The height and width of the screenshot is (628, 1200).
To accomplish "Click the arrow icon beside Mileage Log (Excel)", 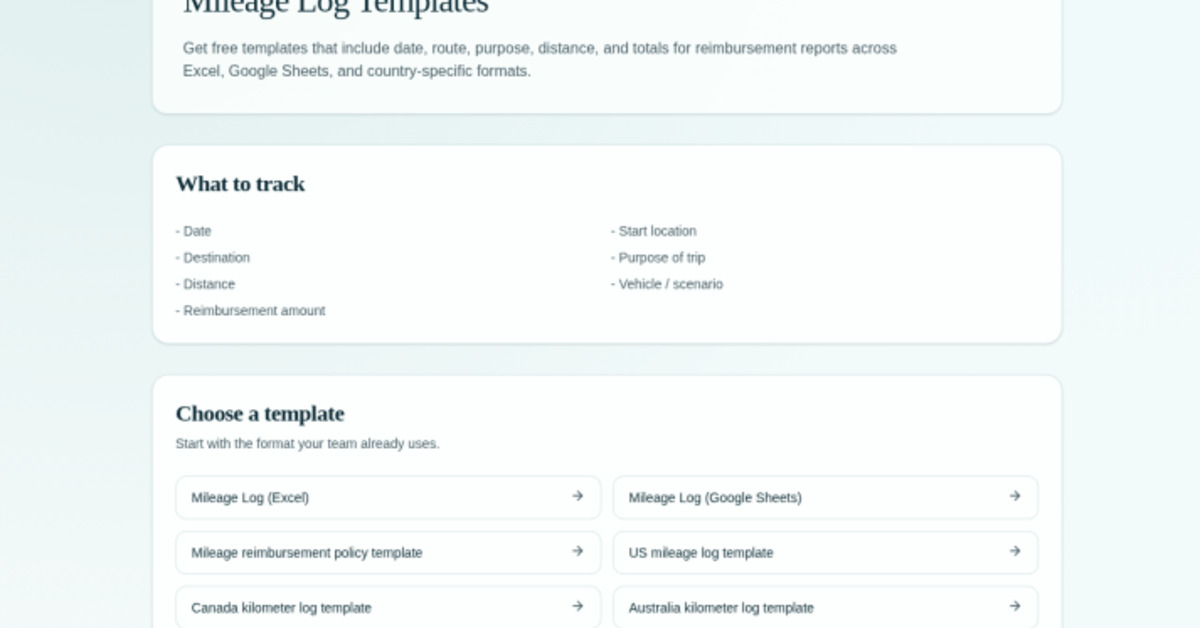I will 577,496.
